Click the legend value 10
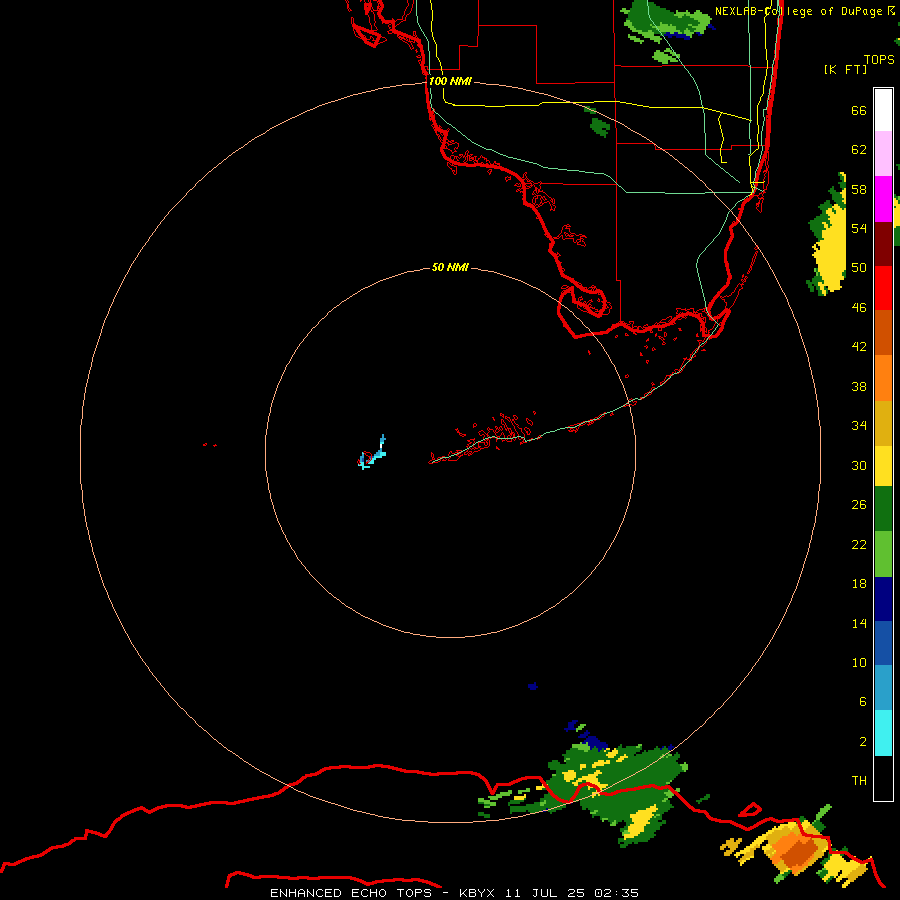Viewport: 900px width, 900px height. pos(859,663)
